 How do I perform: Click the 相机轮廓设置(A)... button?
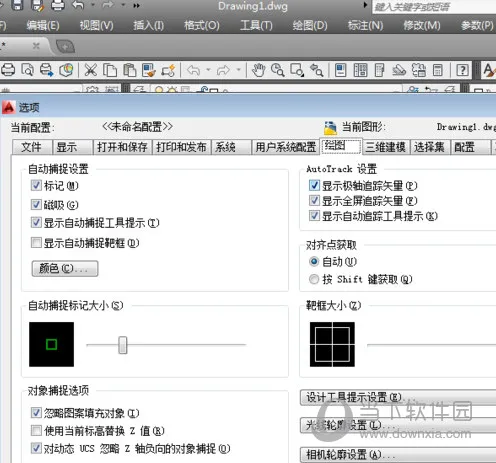click(x=398, y=454)
